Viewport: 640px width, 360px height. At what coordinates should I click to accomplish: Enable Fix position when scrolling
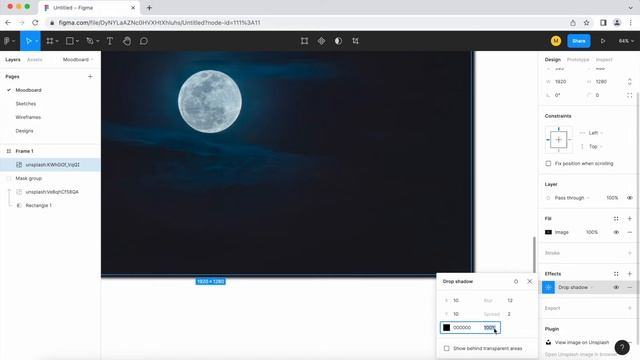548,163
